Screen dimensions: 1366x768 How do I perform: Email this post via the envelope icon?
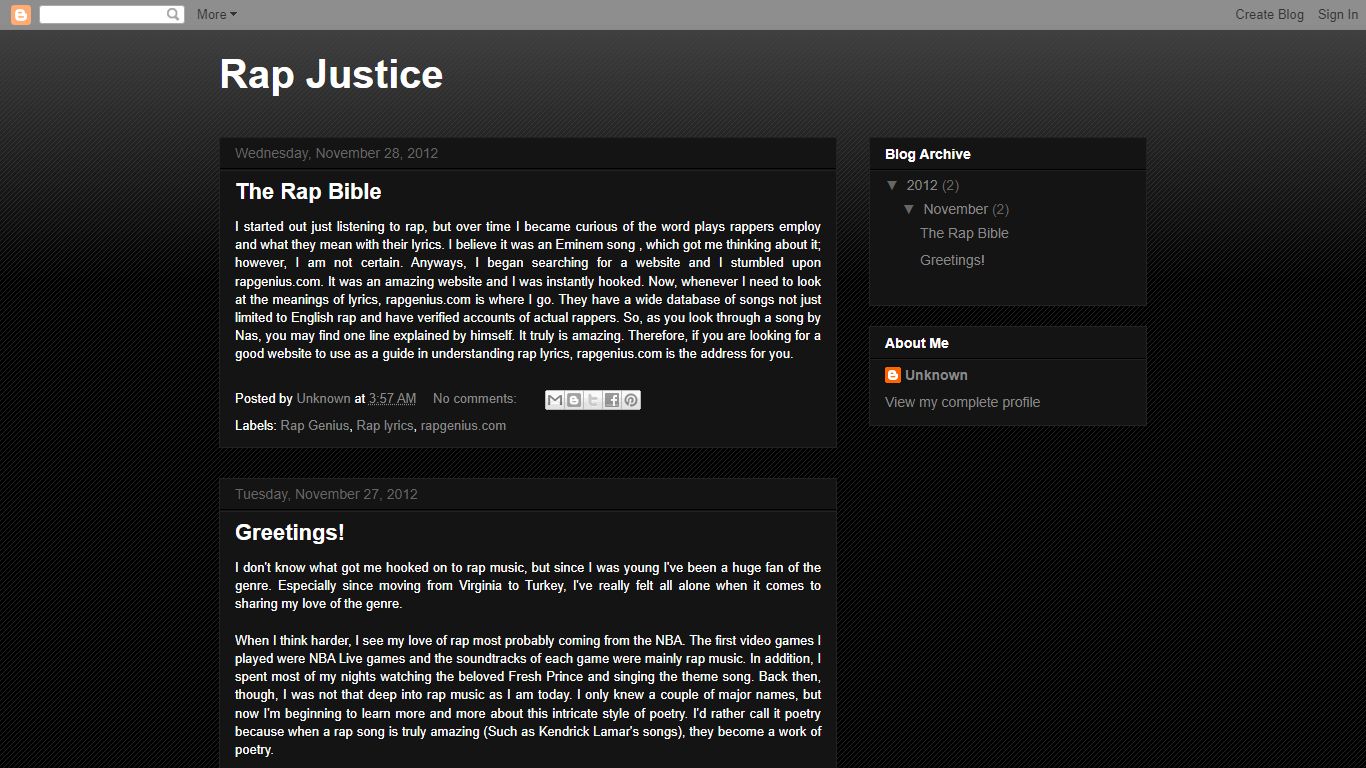pos(555,400)
